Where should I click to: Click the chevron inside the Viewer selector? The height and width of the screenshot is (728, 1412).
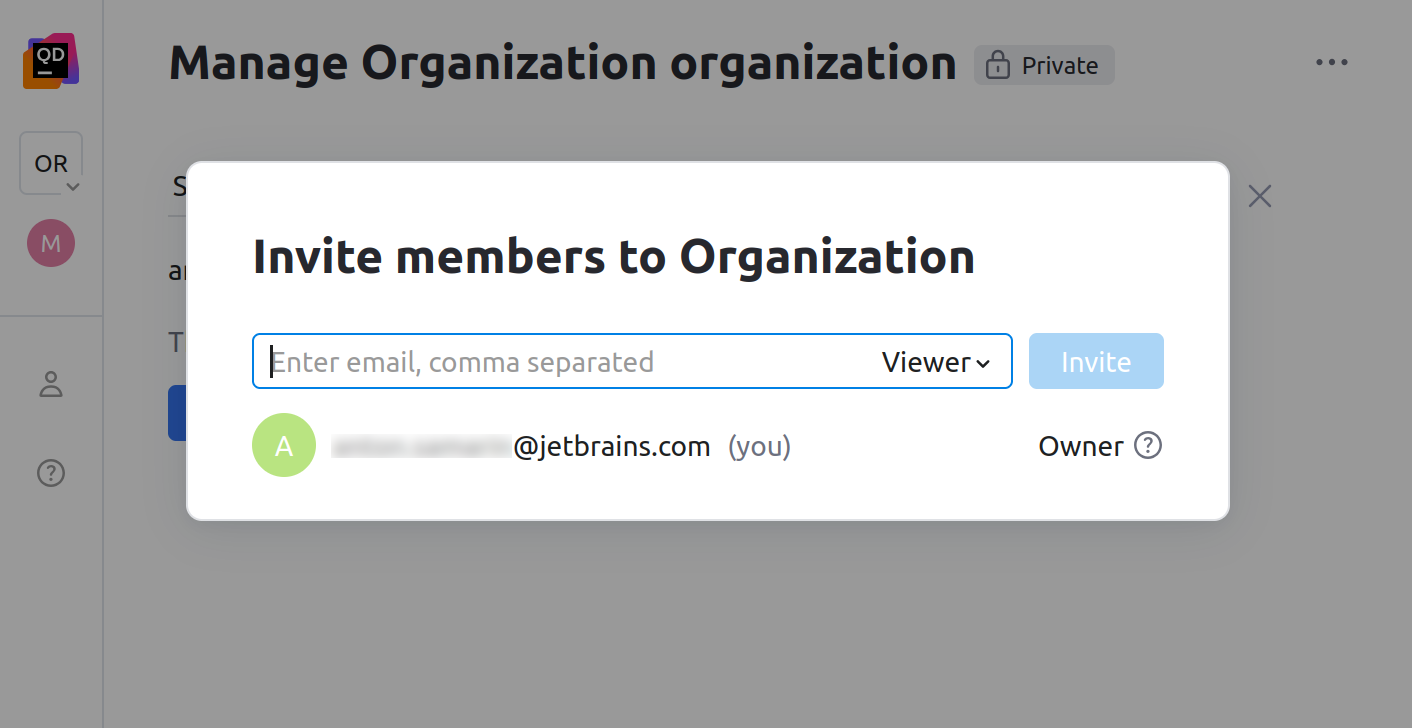point(983,363)
